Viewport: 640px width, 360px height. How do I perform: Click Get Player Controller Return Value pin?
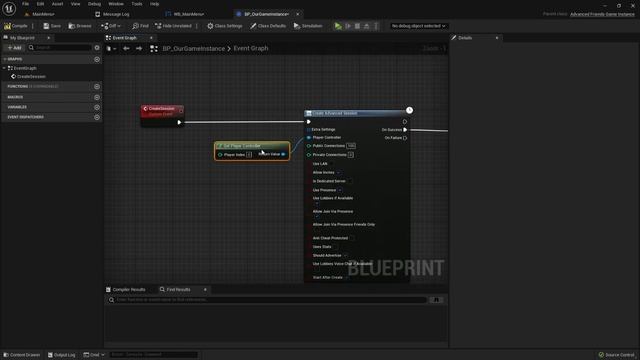point(283,154)
